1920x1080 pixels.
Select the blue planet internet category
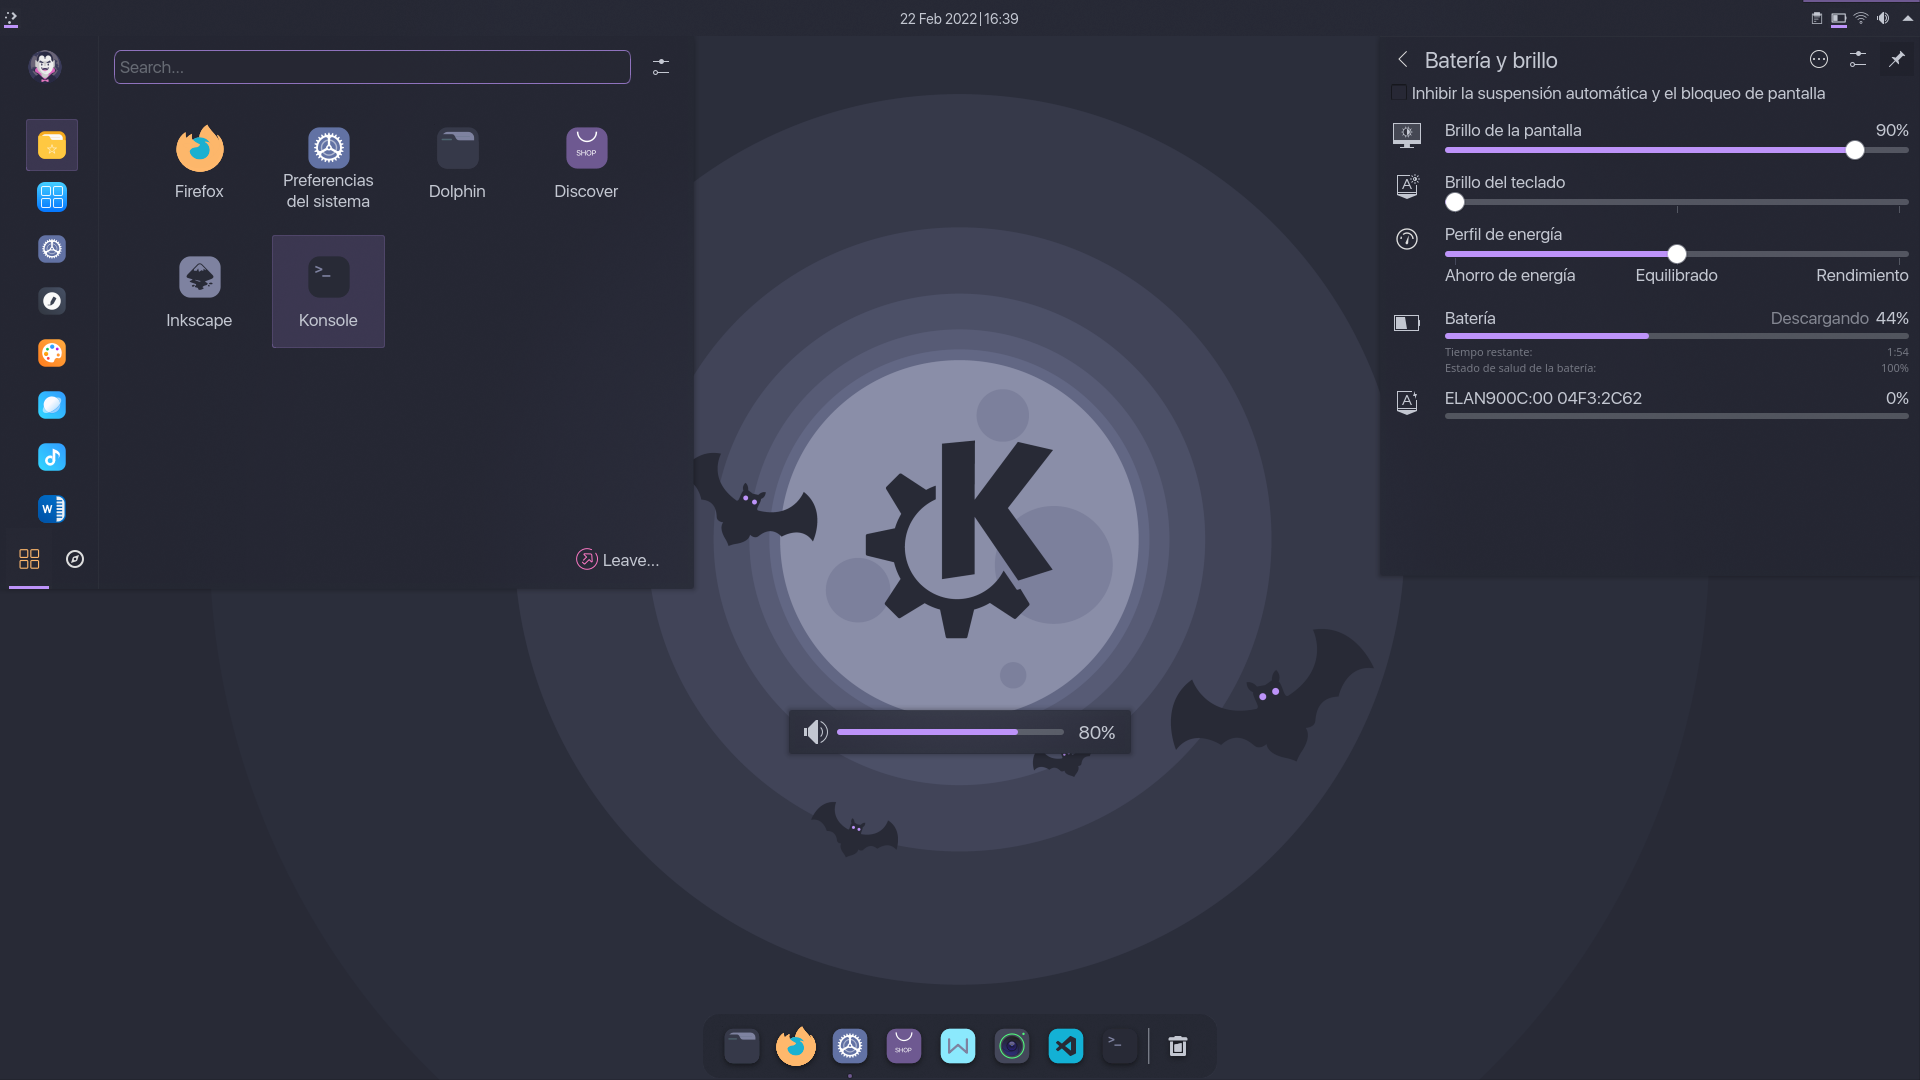[52, 405]
